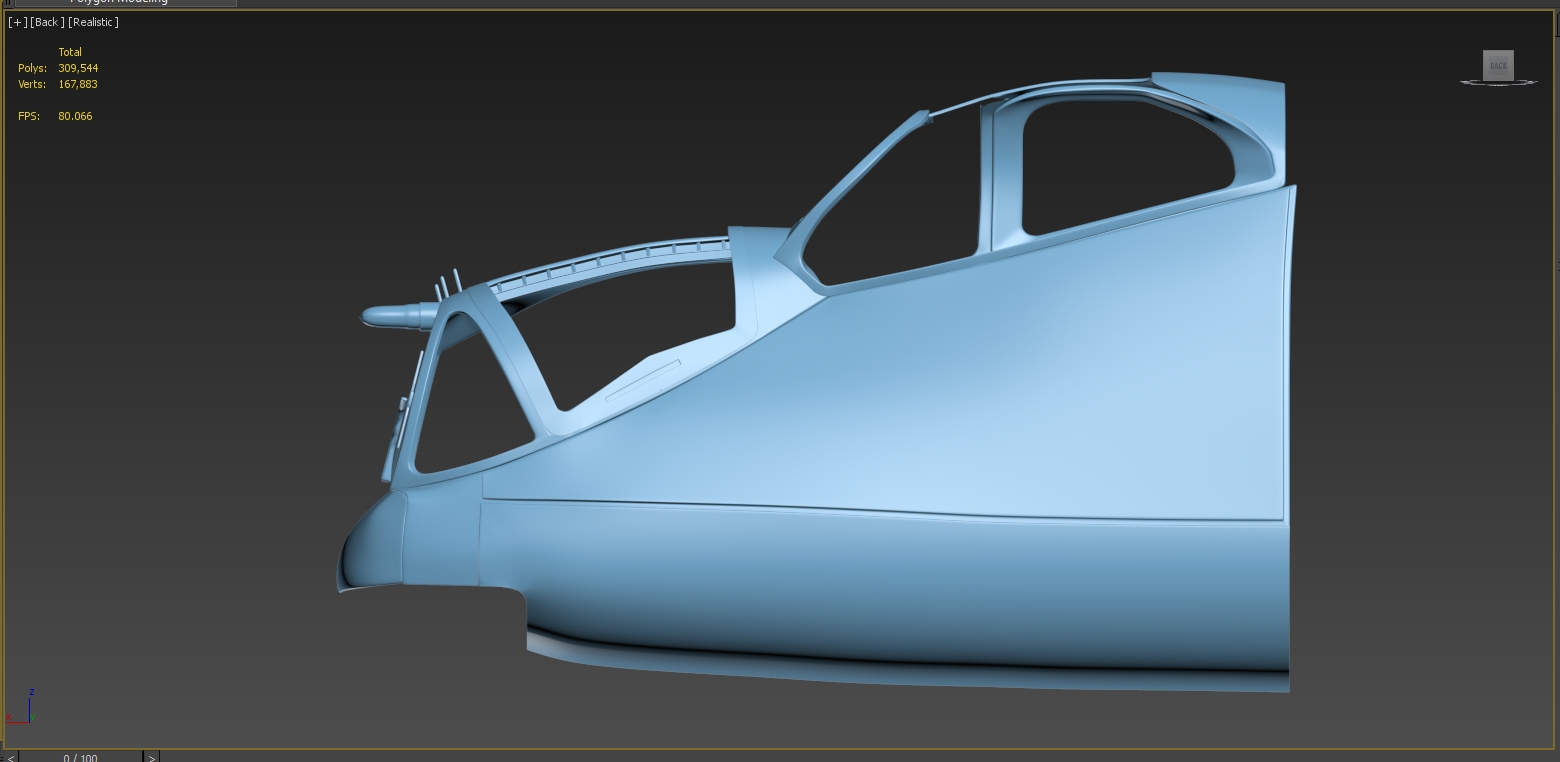Click the time slider's previous-frame arrow

pyautogui.click(x=9, y=757)
